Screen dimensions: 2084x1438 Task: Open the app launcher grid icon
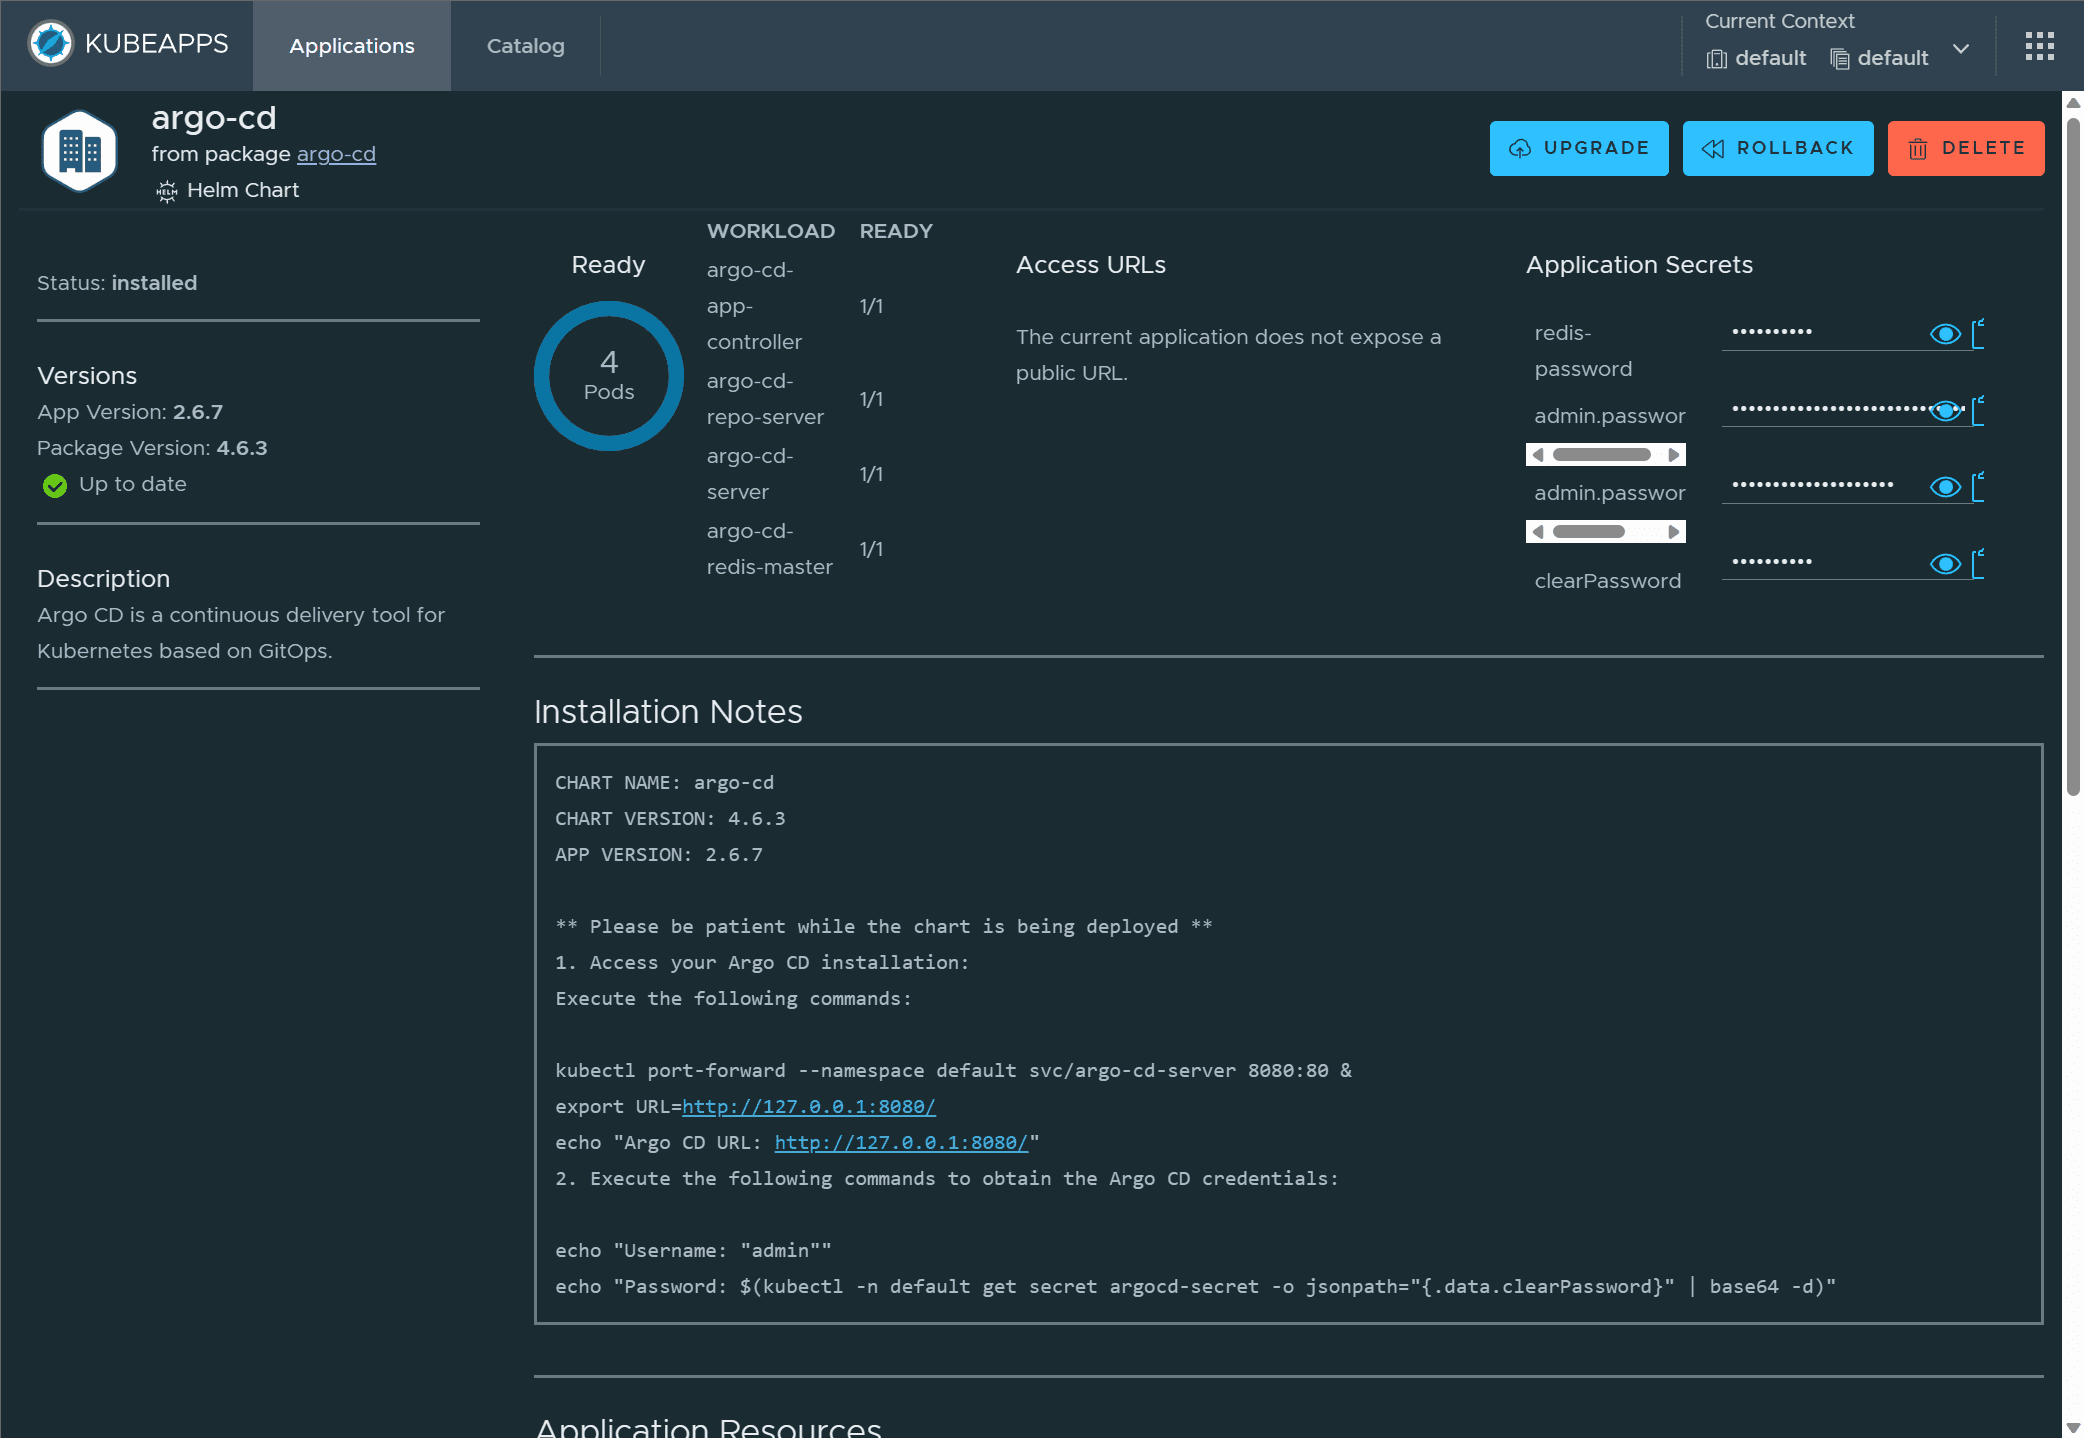2039,46
